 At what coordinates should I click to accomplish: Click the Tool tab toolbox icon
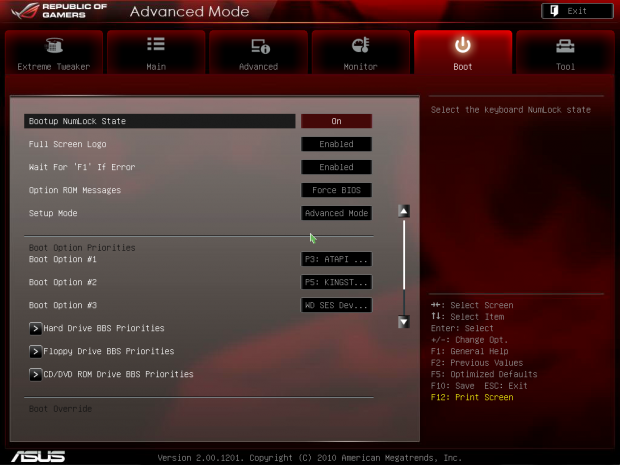565,46
